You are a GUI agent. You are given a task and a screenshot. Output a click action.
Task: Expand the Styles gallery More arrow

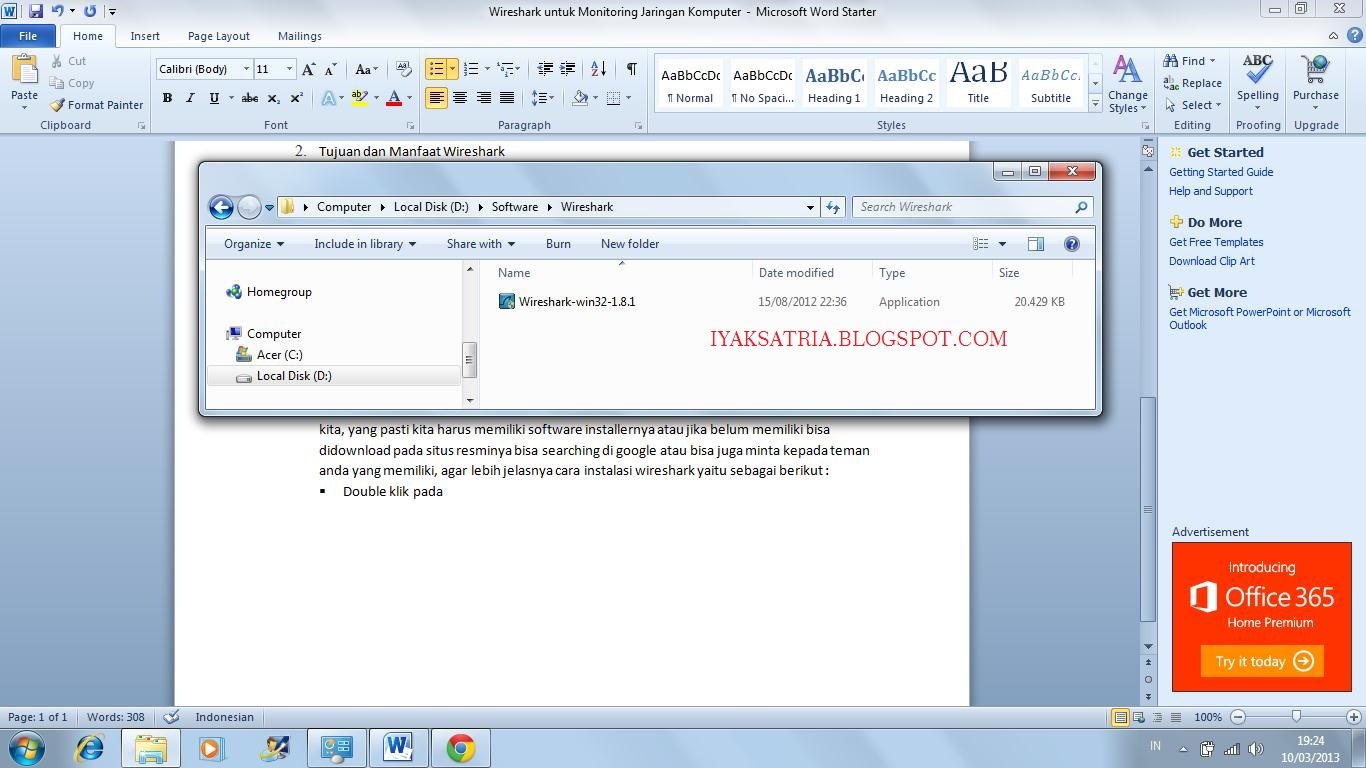[1095, 104]
